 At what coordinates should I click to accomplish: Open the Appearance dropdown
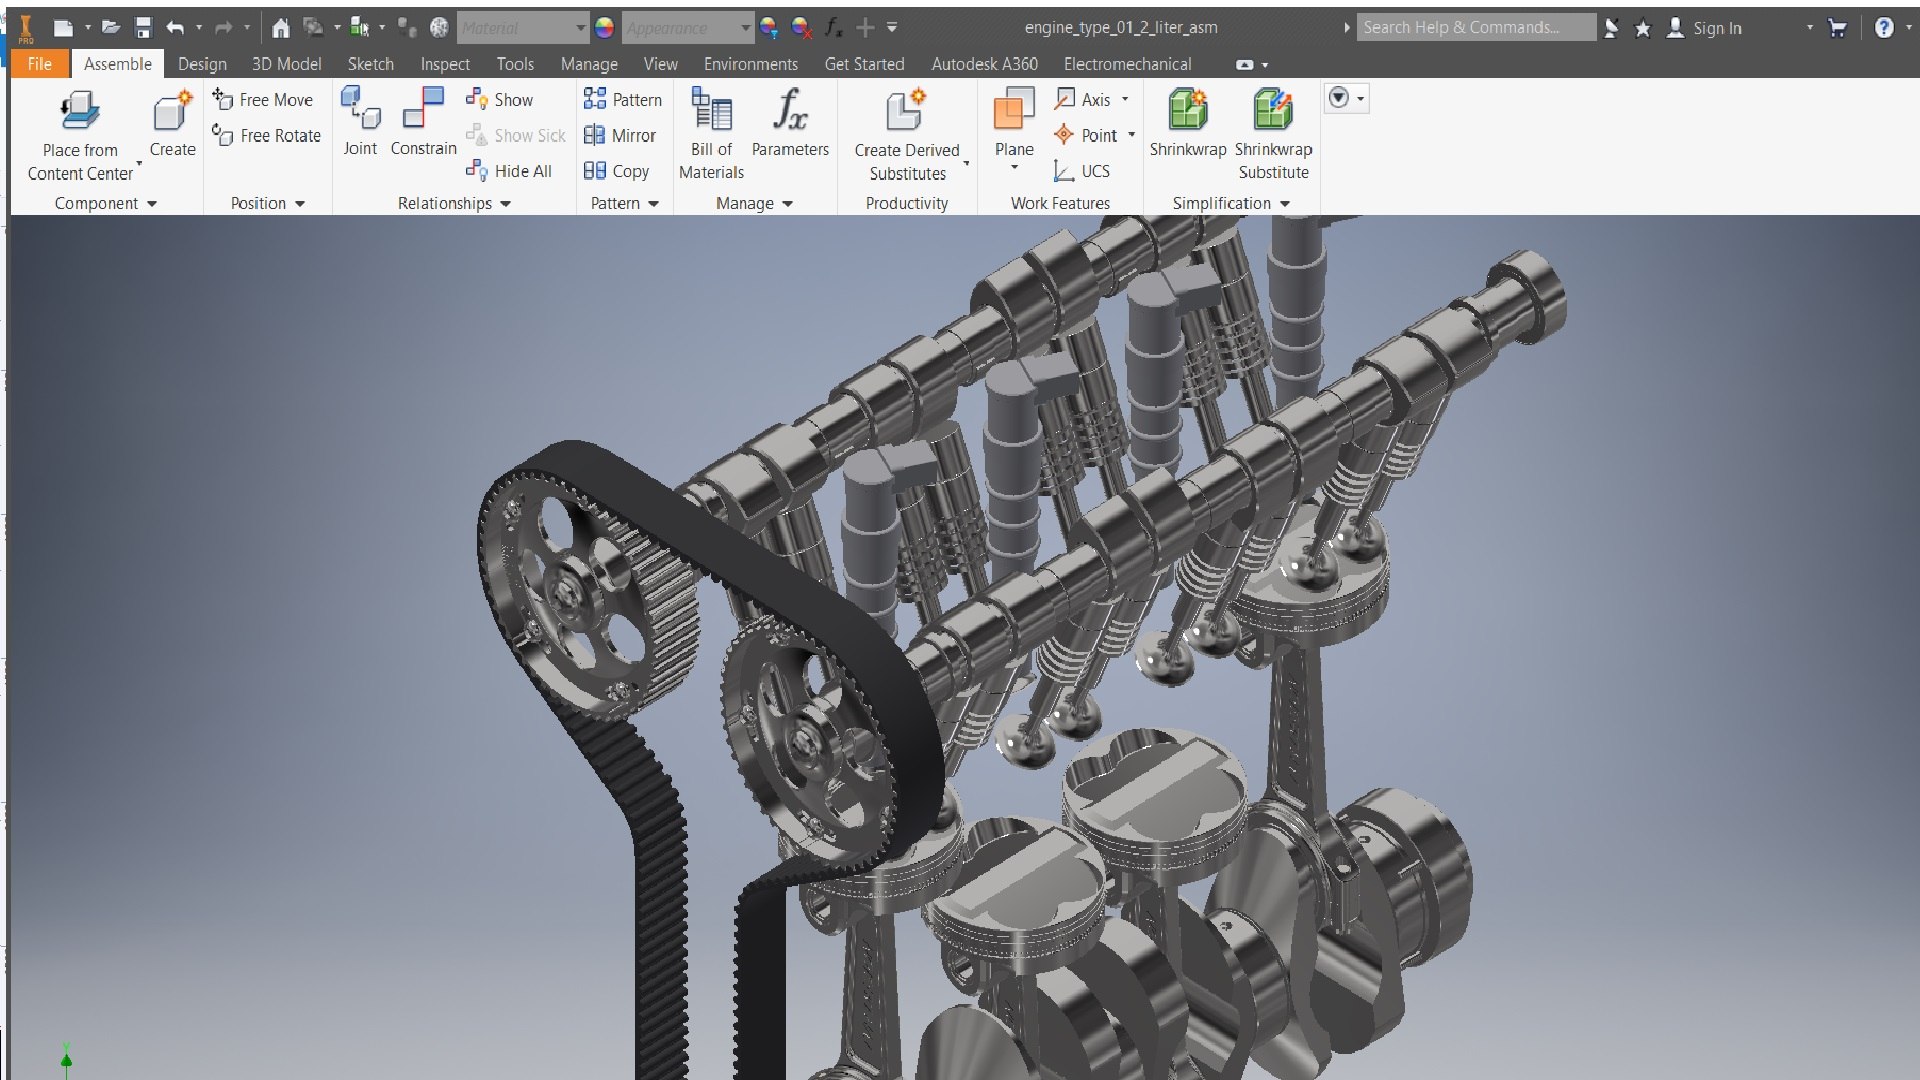[x=687, y=28]
